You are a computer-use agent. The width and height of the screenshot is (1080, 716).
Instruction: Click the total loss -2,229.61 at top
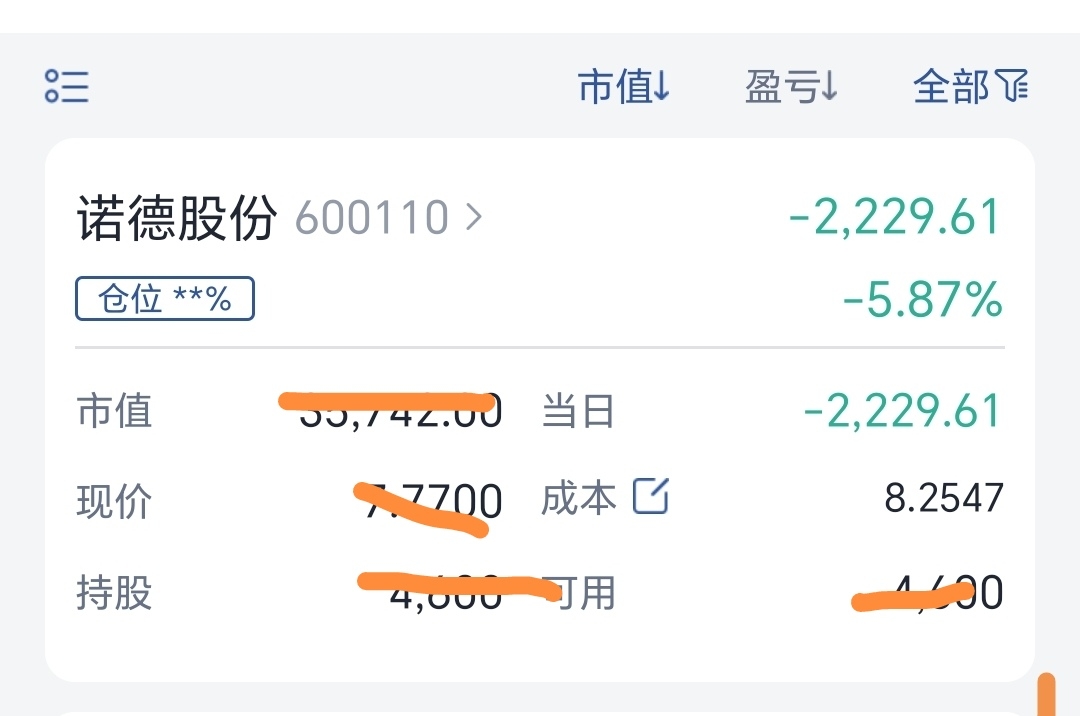895,216
